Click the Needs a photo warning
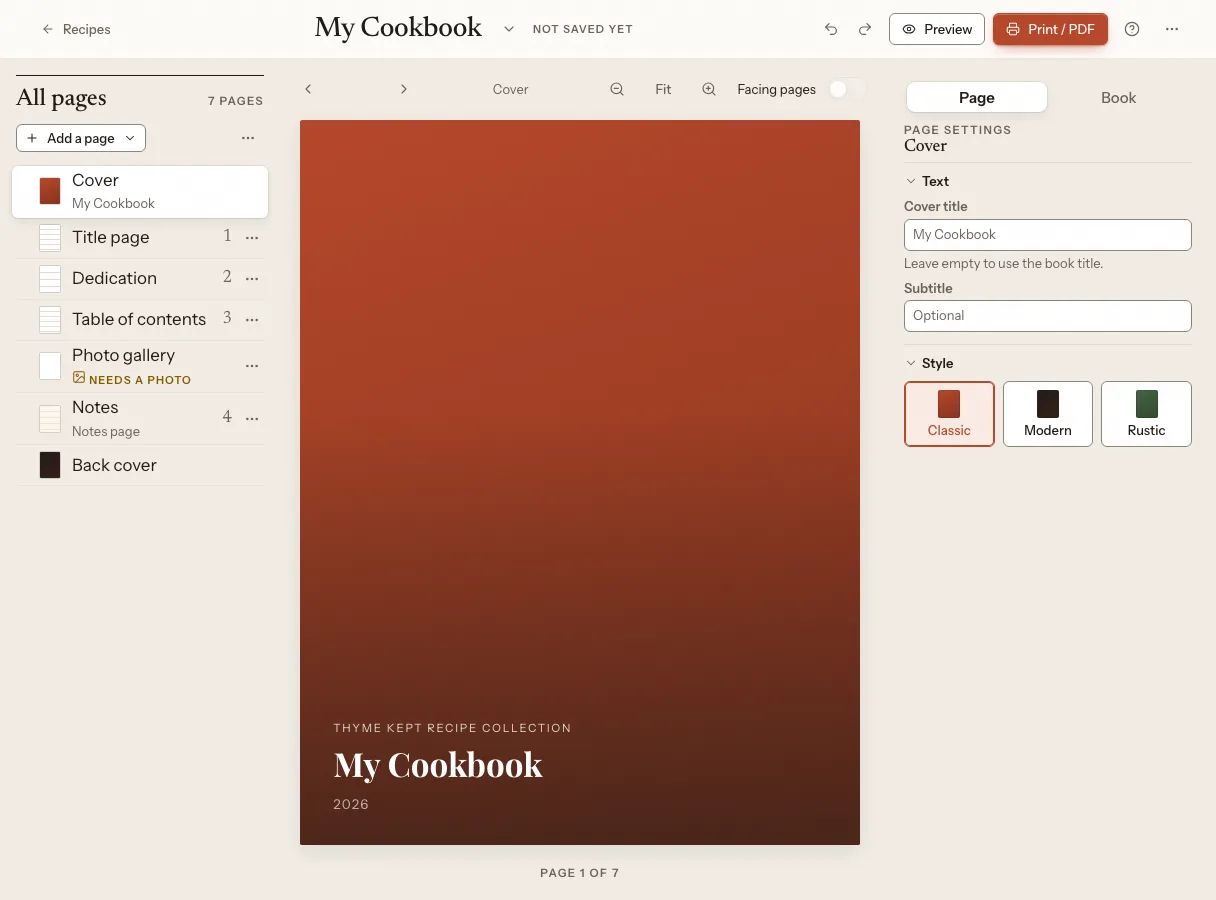The width and height of the screenshot is (1216, 900). tap(132, 380)
